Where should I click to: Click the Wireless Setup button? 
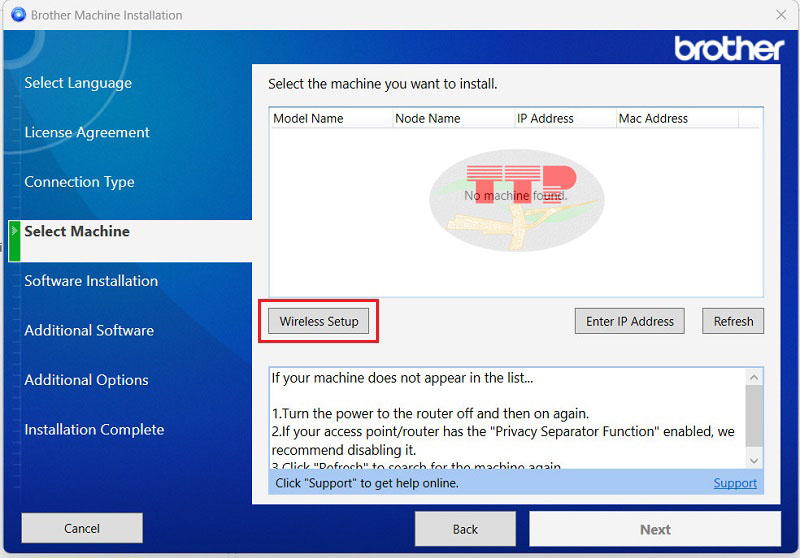318,321
